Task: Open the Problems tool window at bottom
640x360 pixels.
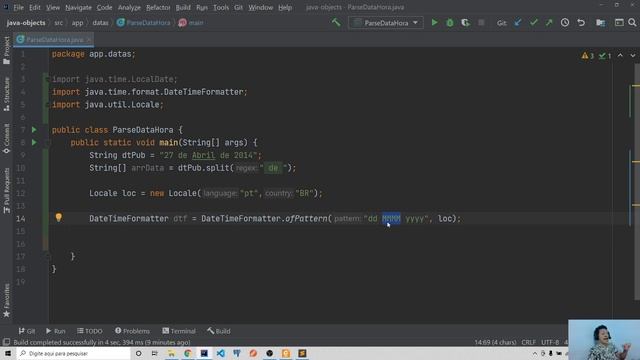Action: click(x=132, y=331)
